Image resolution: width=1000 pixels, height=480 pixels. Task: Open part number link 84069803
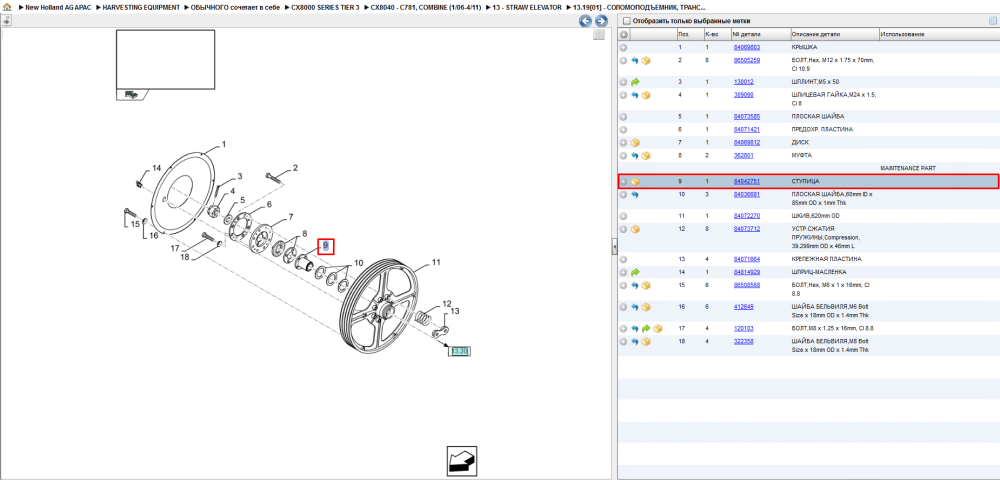pyautogui.click(x=746, y=48)
